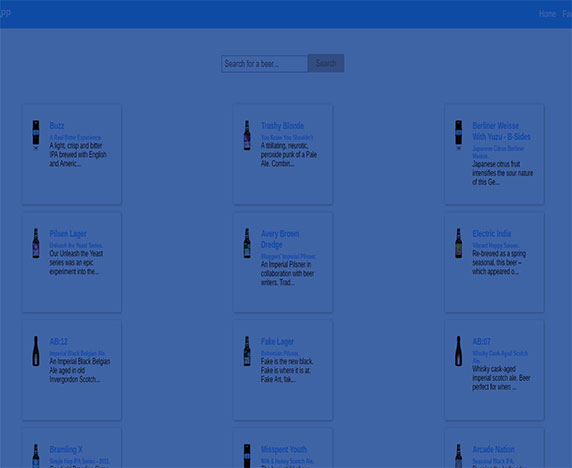The image size is (572, 468).
Task: Open the Home nav link
Action: click(x=547, y=14)
